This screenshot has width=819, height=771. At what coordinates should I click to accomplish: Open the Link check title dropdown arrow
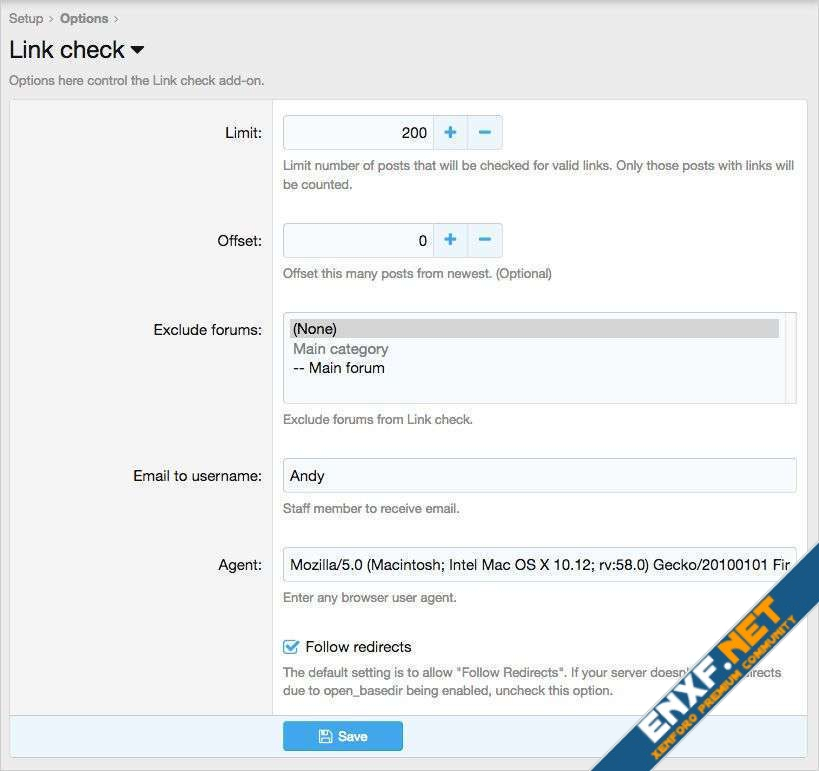137,50
